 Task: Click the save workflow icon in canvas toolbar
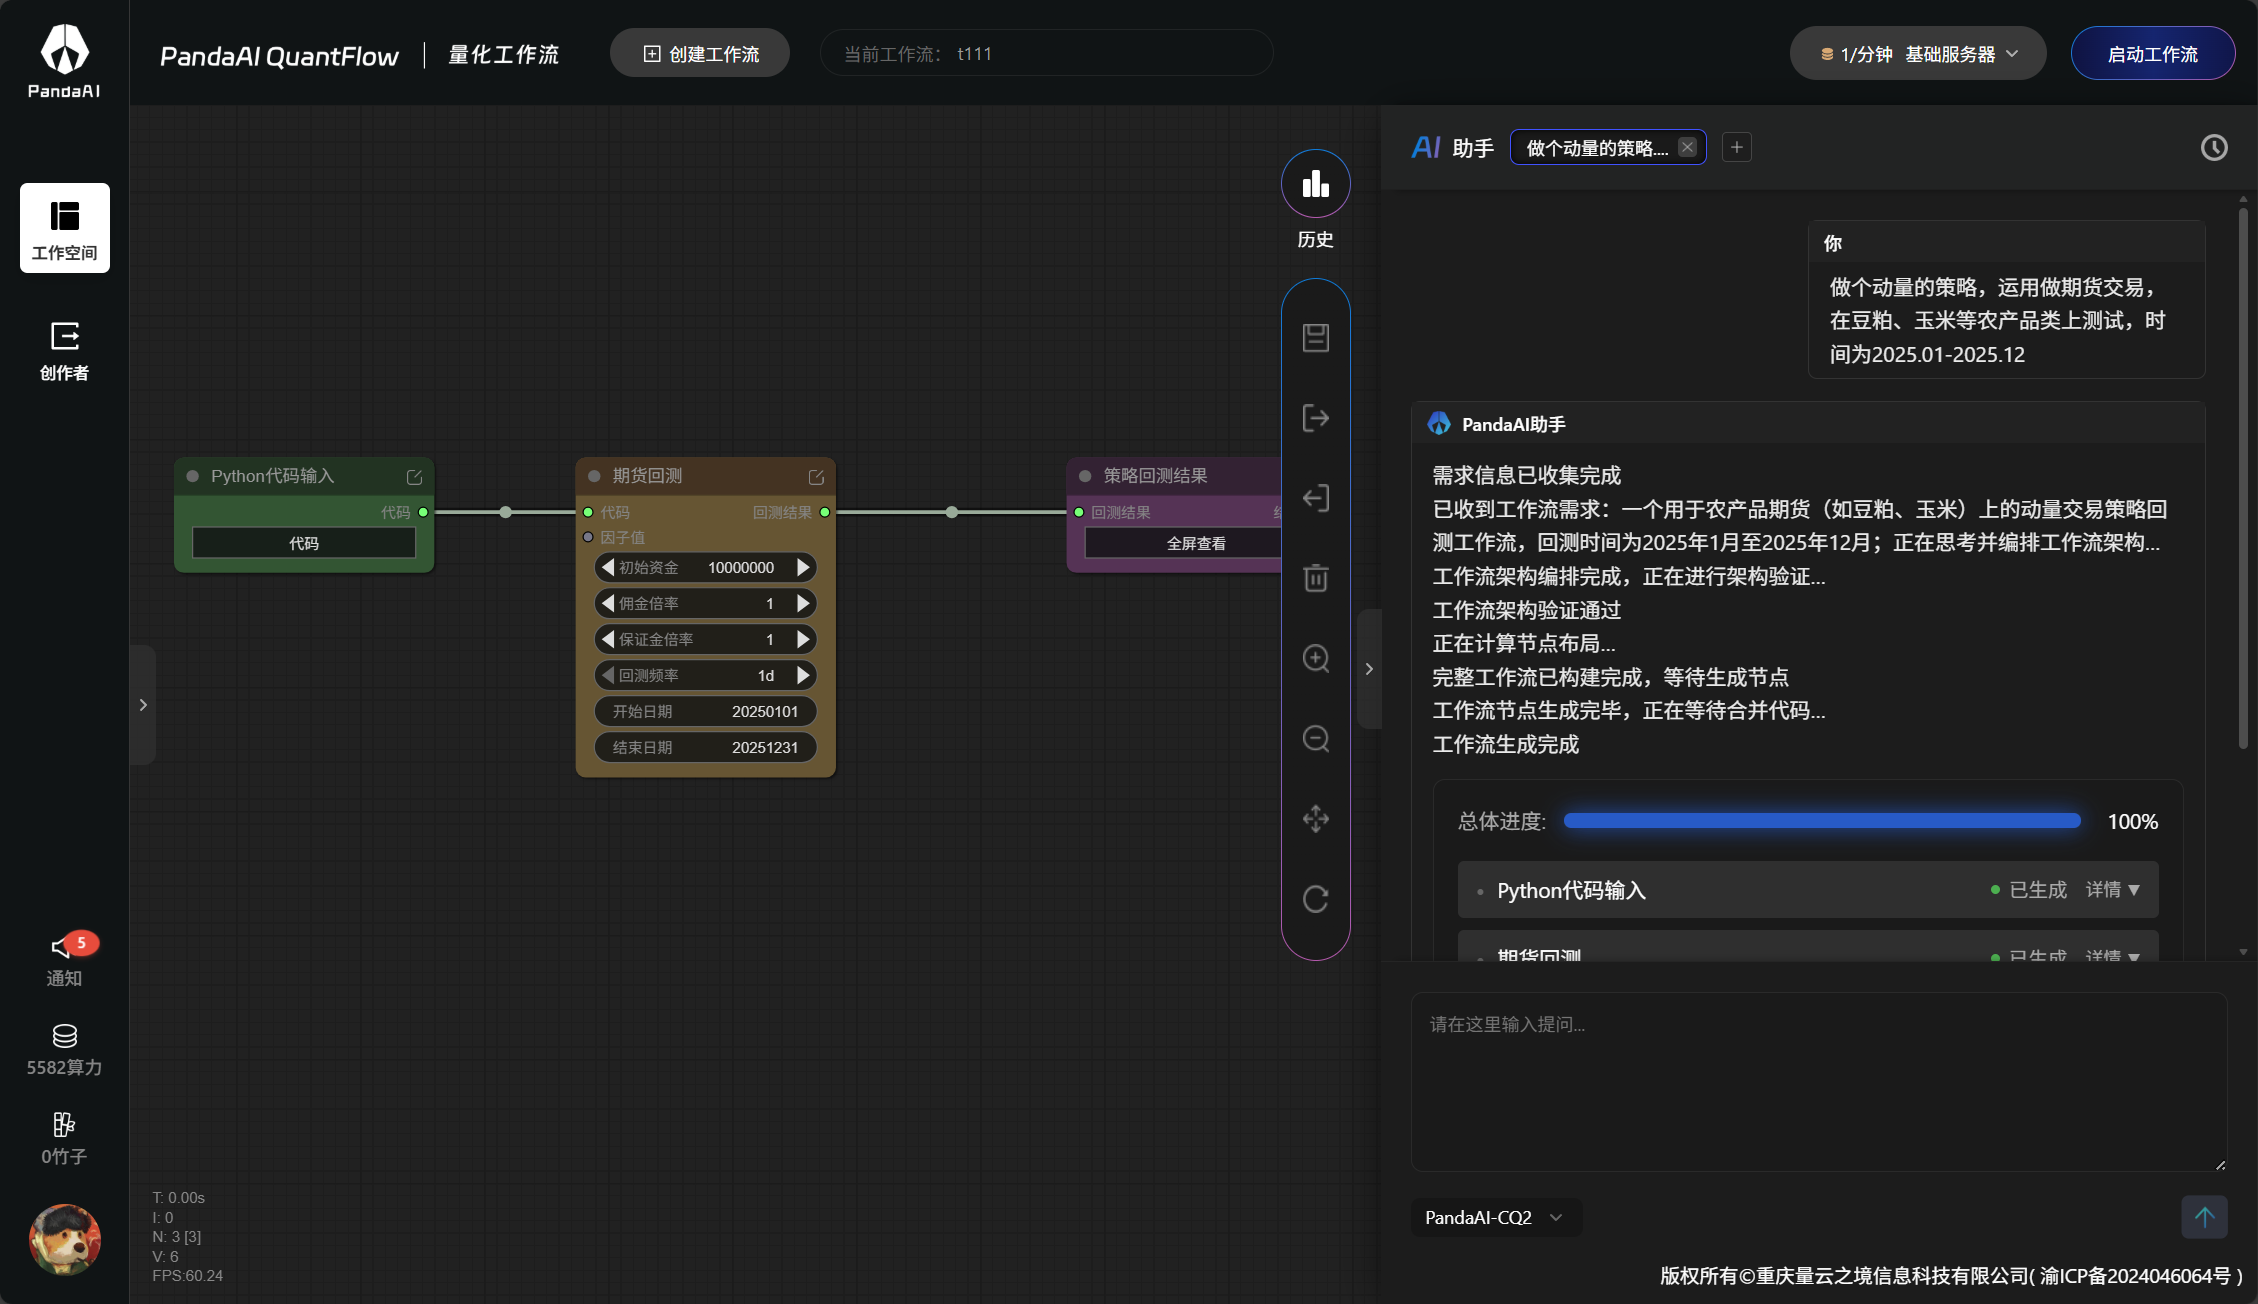[1316, 338]
